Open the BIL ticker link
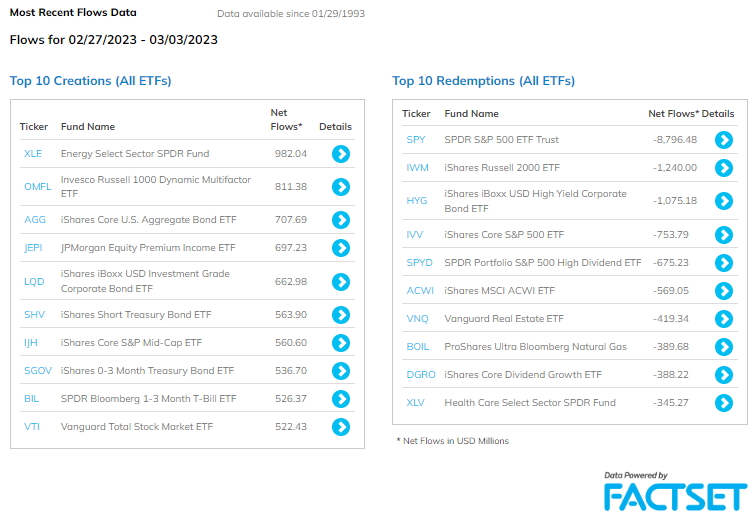 (31, 398)
